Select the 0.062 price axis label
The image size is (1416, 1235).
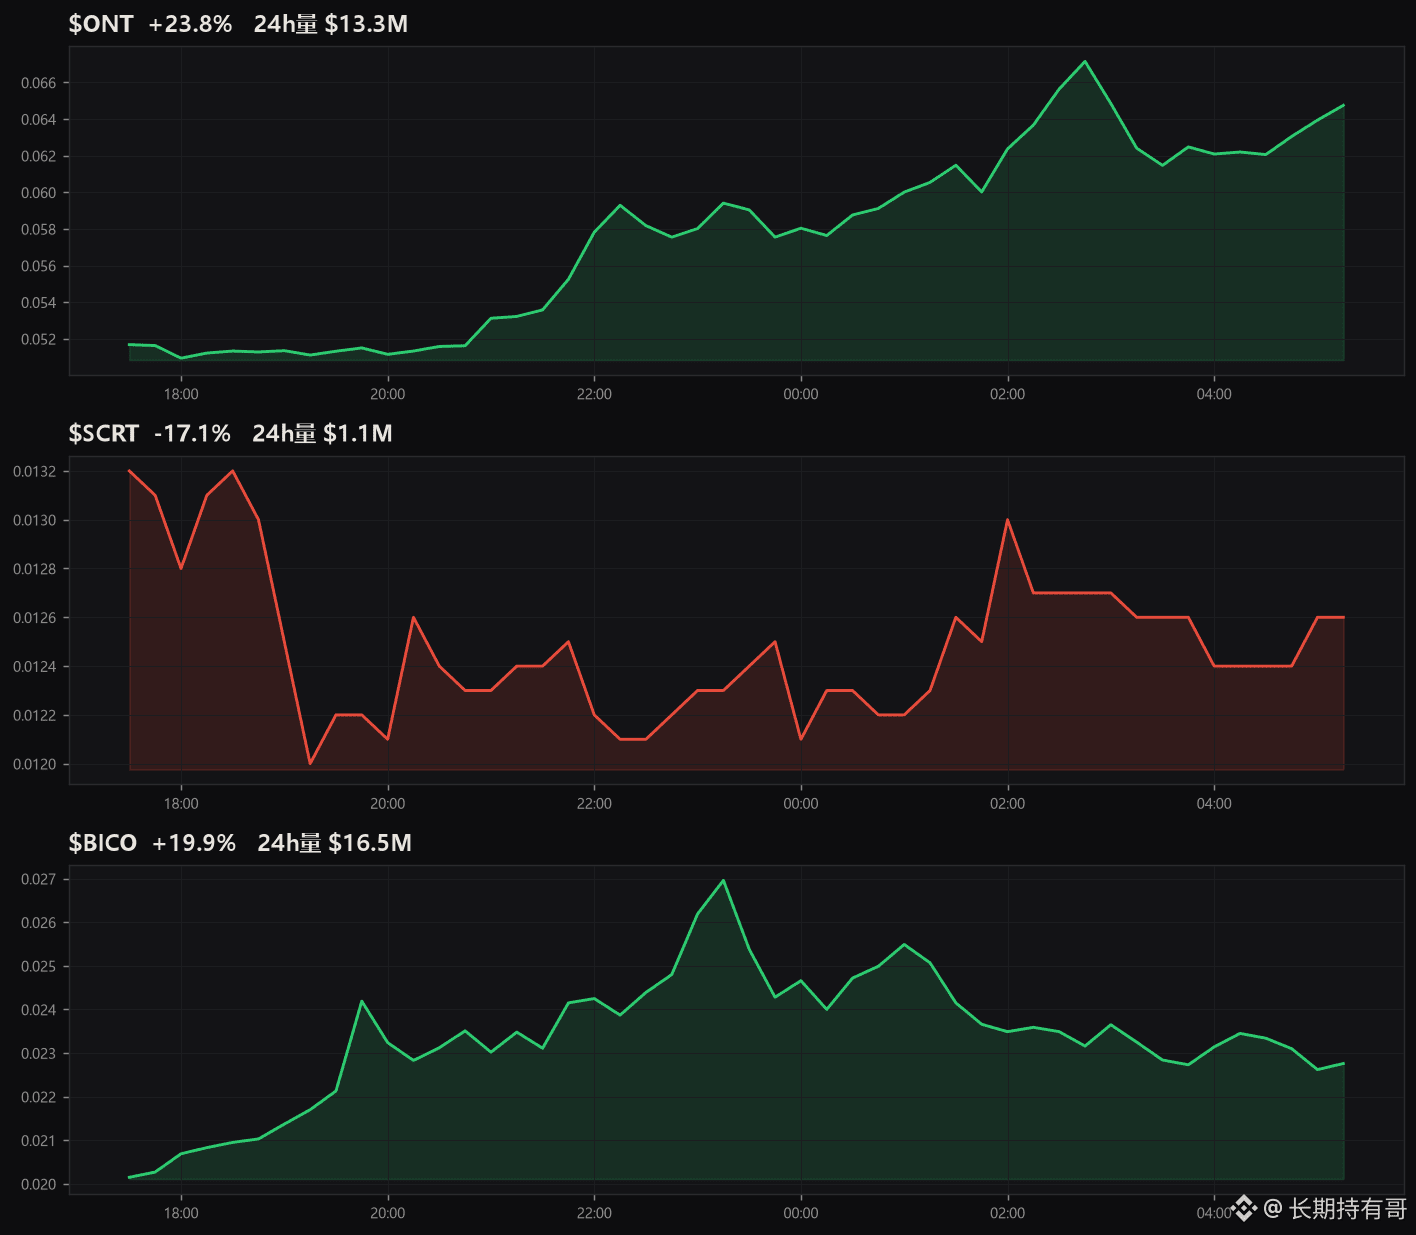(x=39, y=156)
